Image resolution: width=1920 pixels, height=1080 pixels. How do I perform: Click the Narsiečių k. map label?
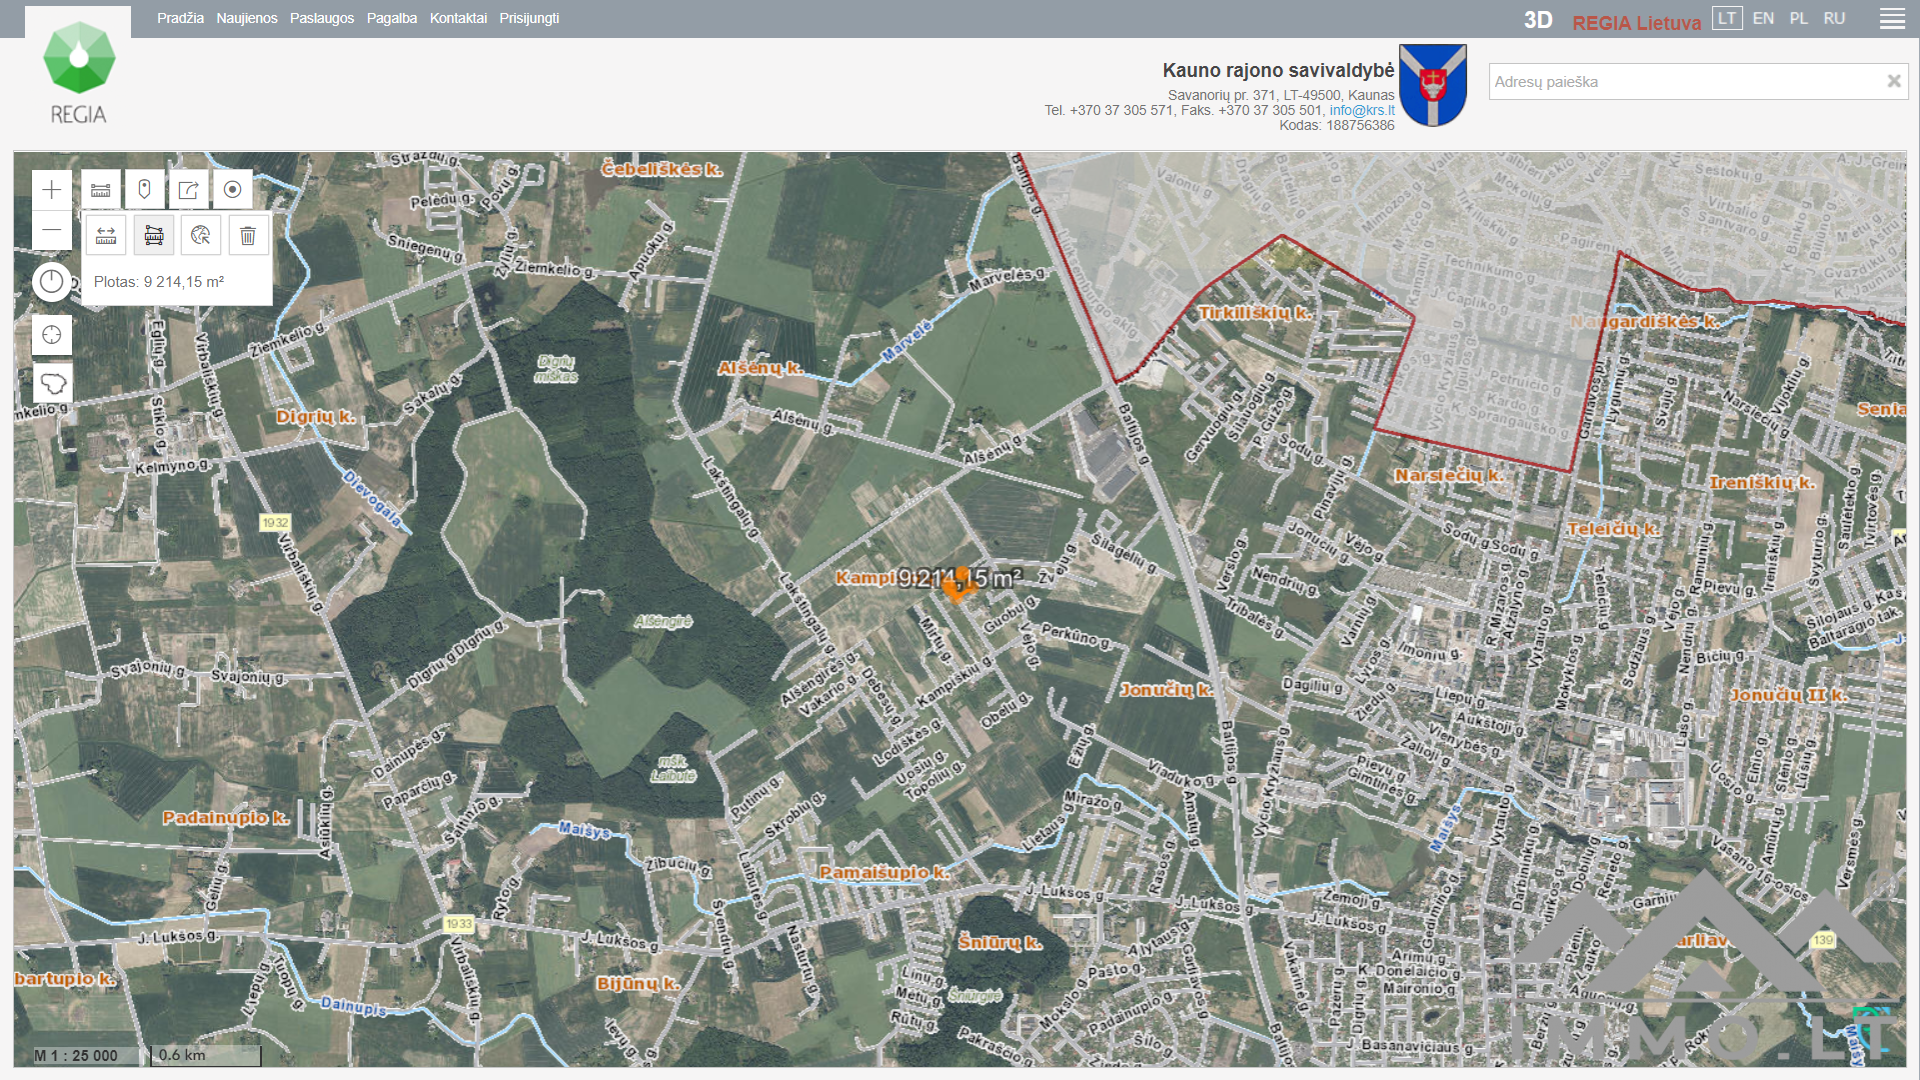(x=1449, y=475)
